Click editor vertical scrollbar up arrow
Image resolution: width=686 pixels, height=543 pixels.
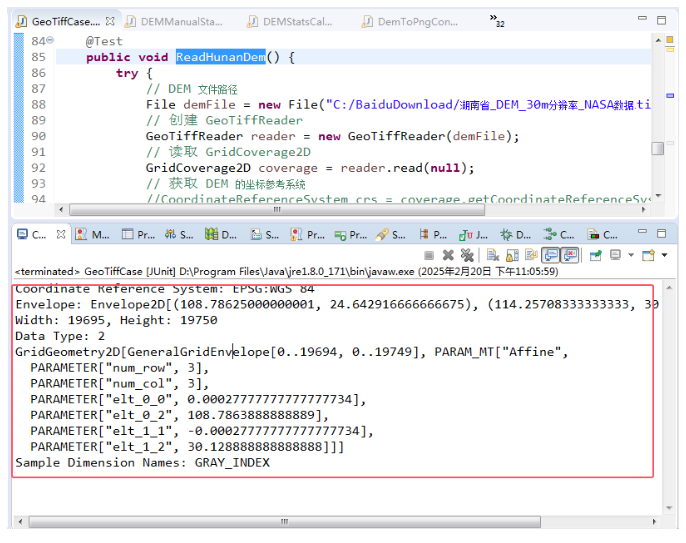point(658,40)
